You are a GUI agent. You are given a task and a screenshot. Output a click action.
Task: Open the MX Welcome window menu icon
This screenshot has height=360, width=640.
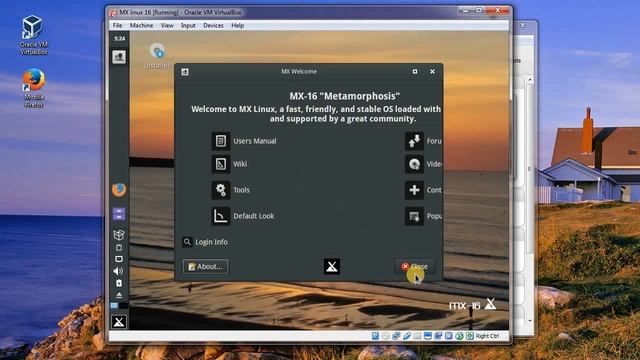[185, 72]
